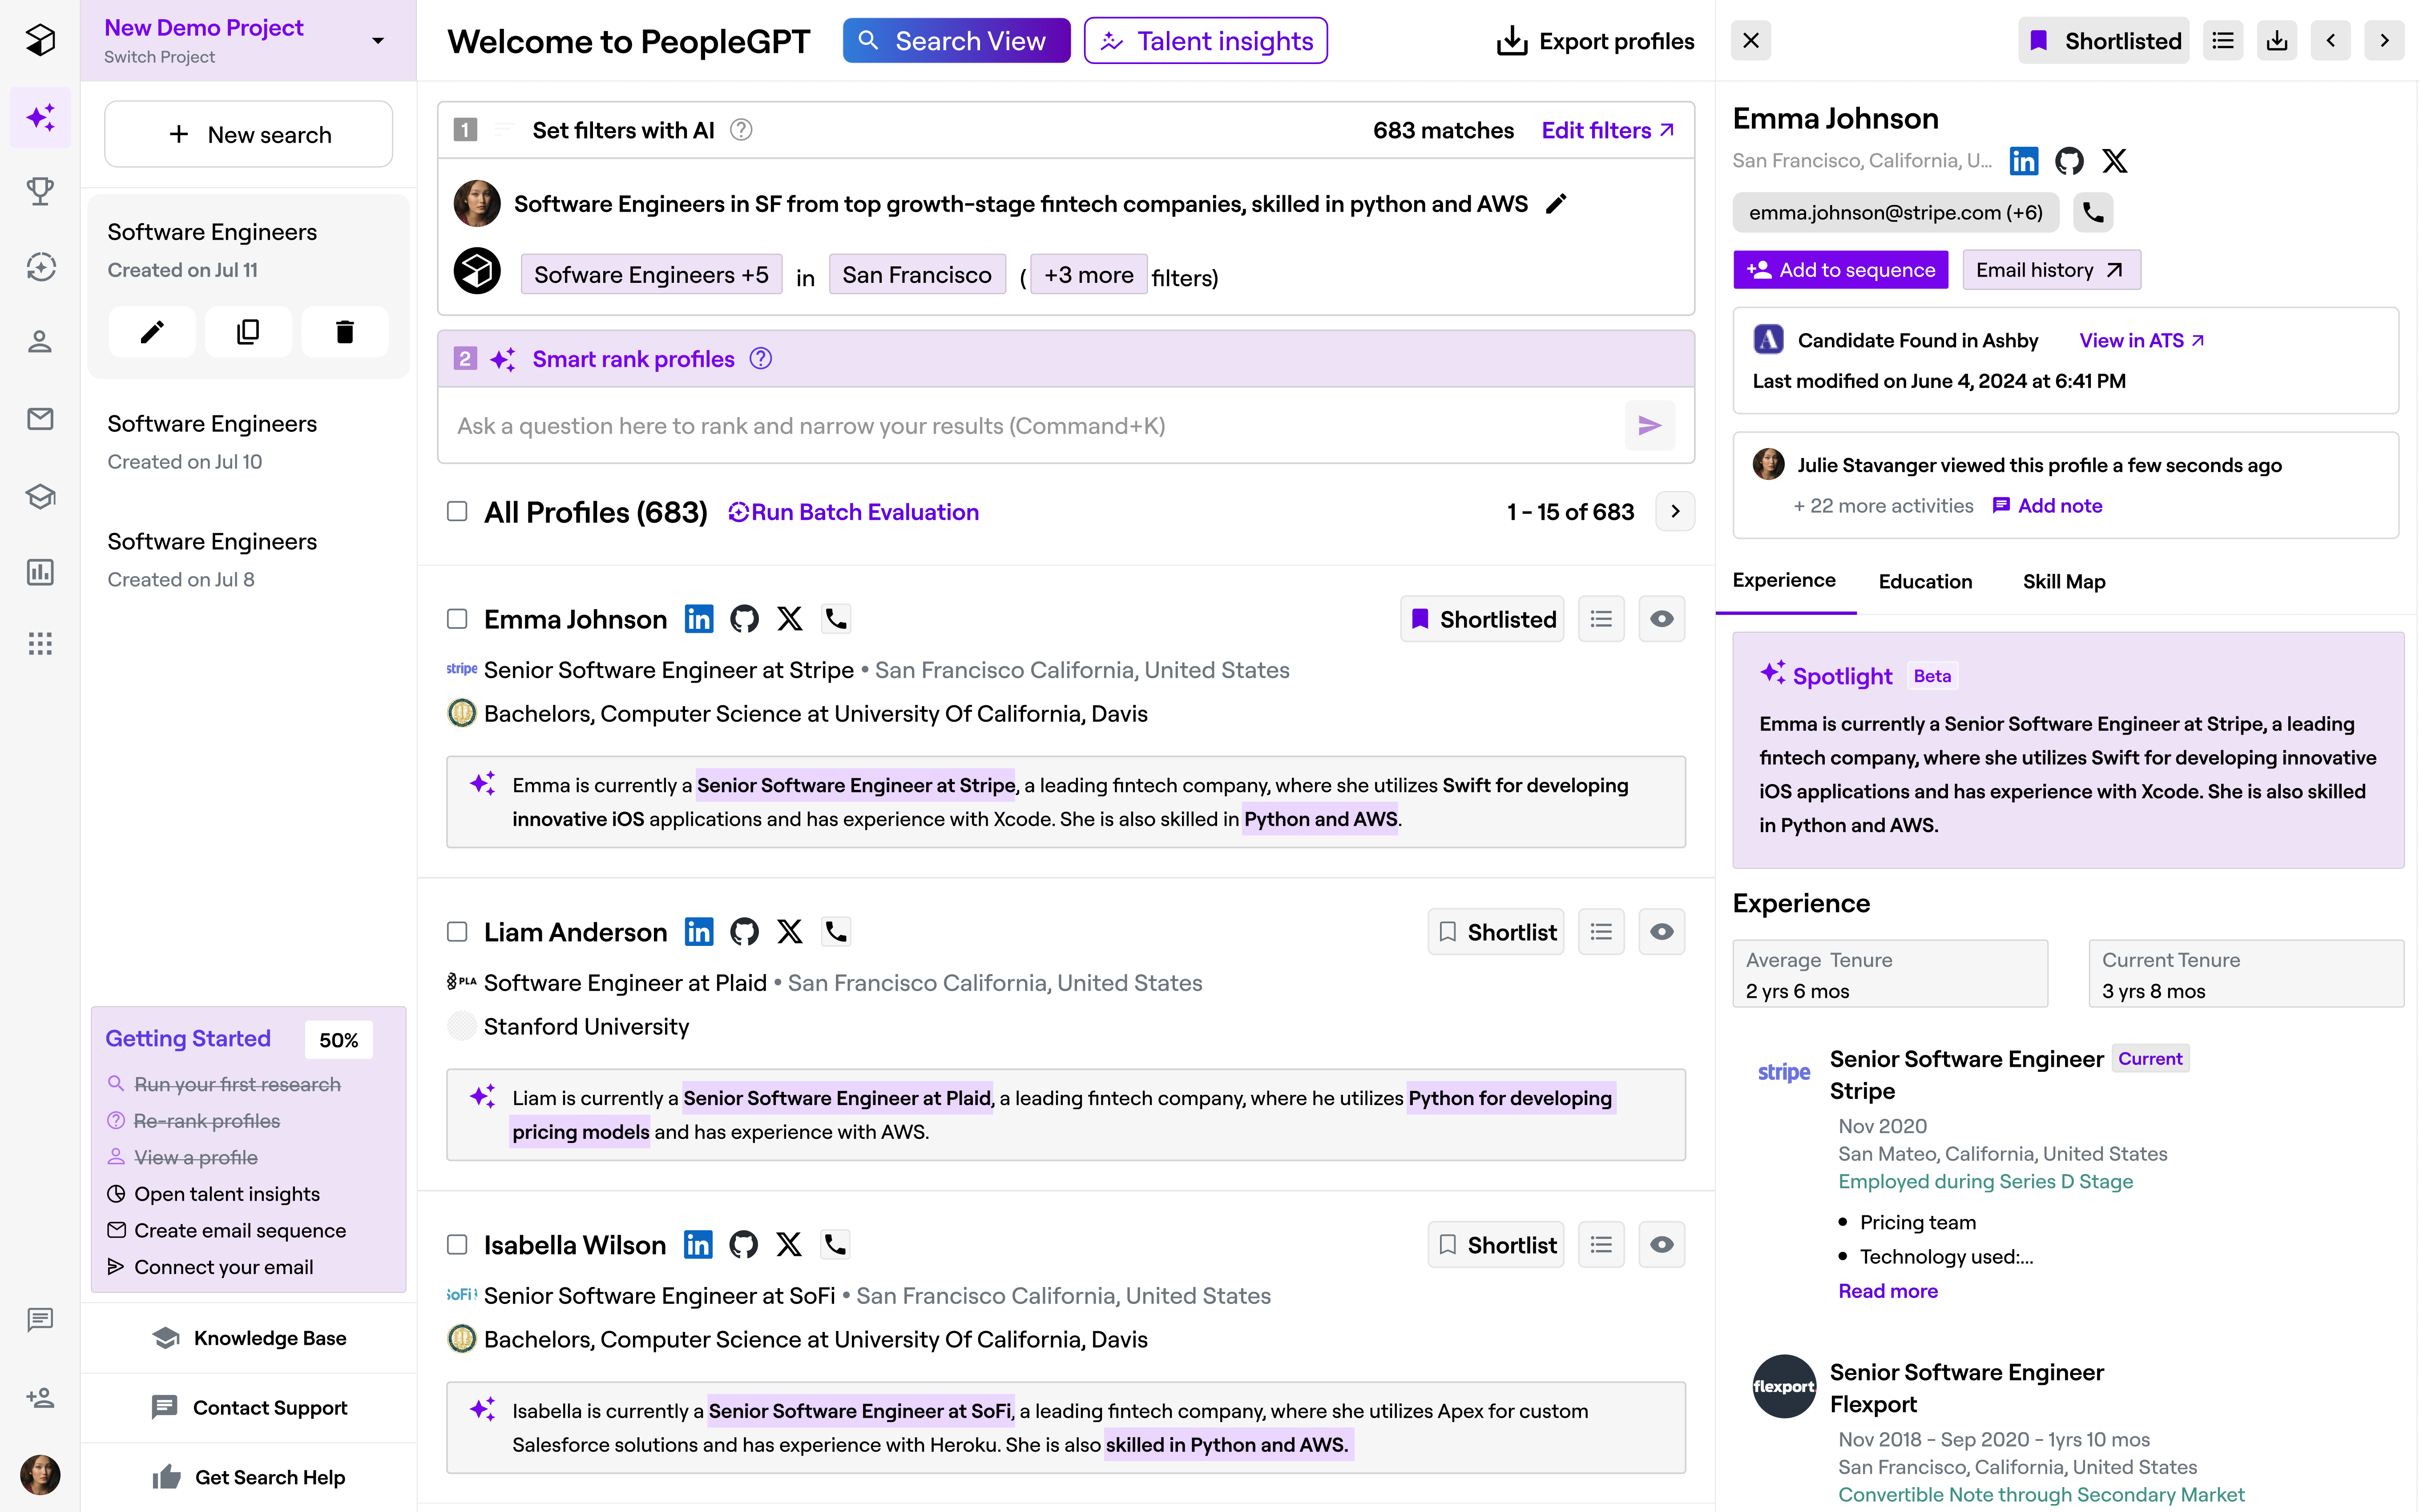Go to next results page chevron
Image resolution: width=2420 pixels, height=1512 pixels.
coord(1675,512)
